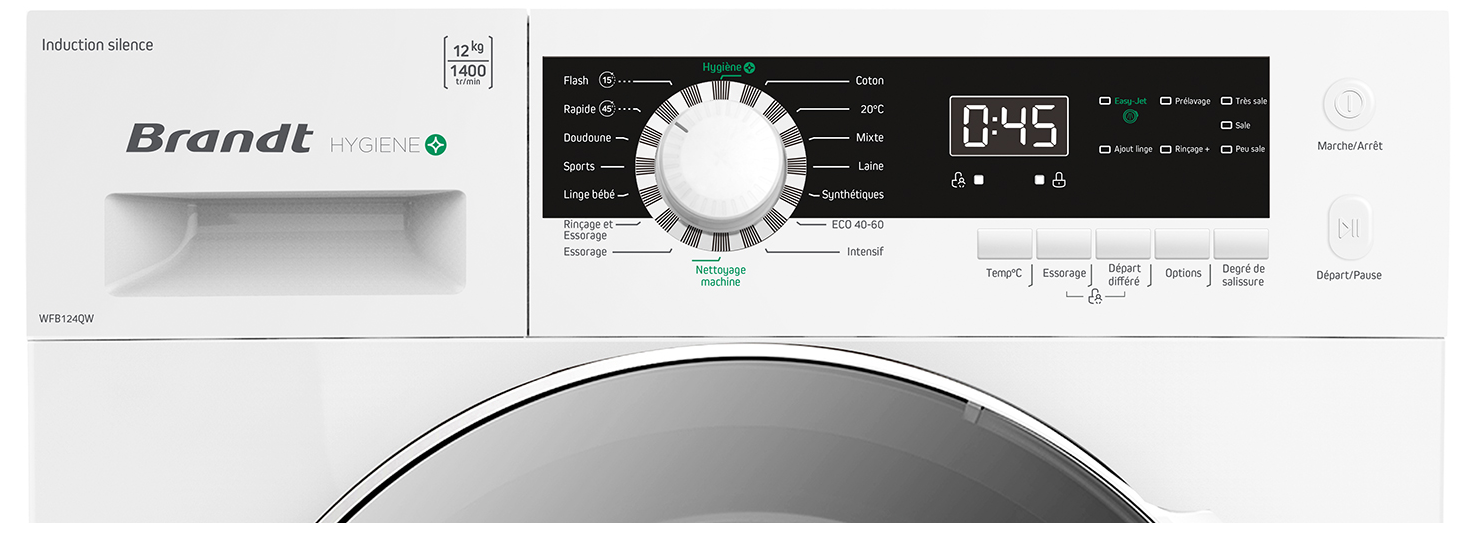Tap the door lock icon on display
This screenshot has height=536, width=1470.
1058,180
